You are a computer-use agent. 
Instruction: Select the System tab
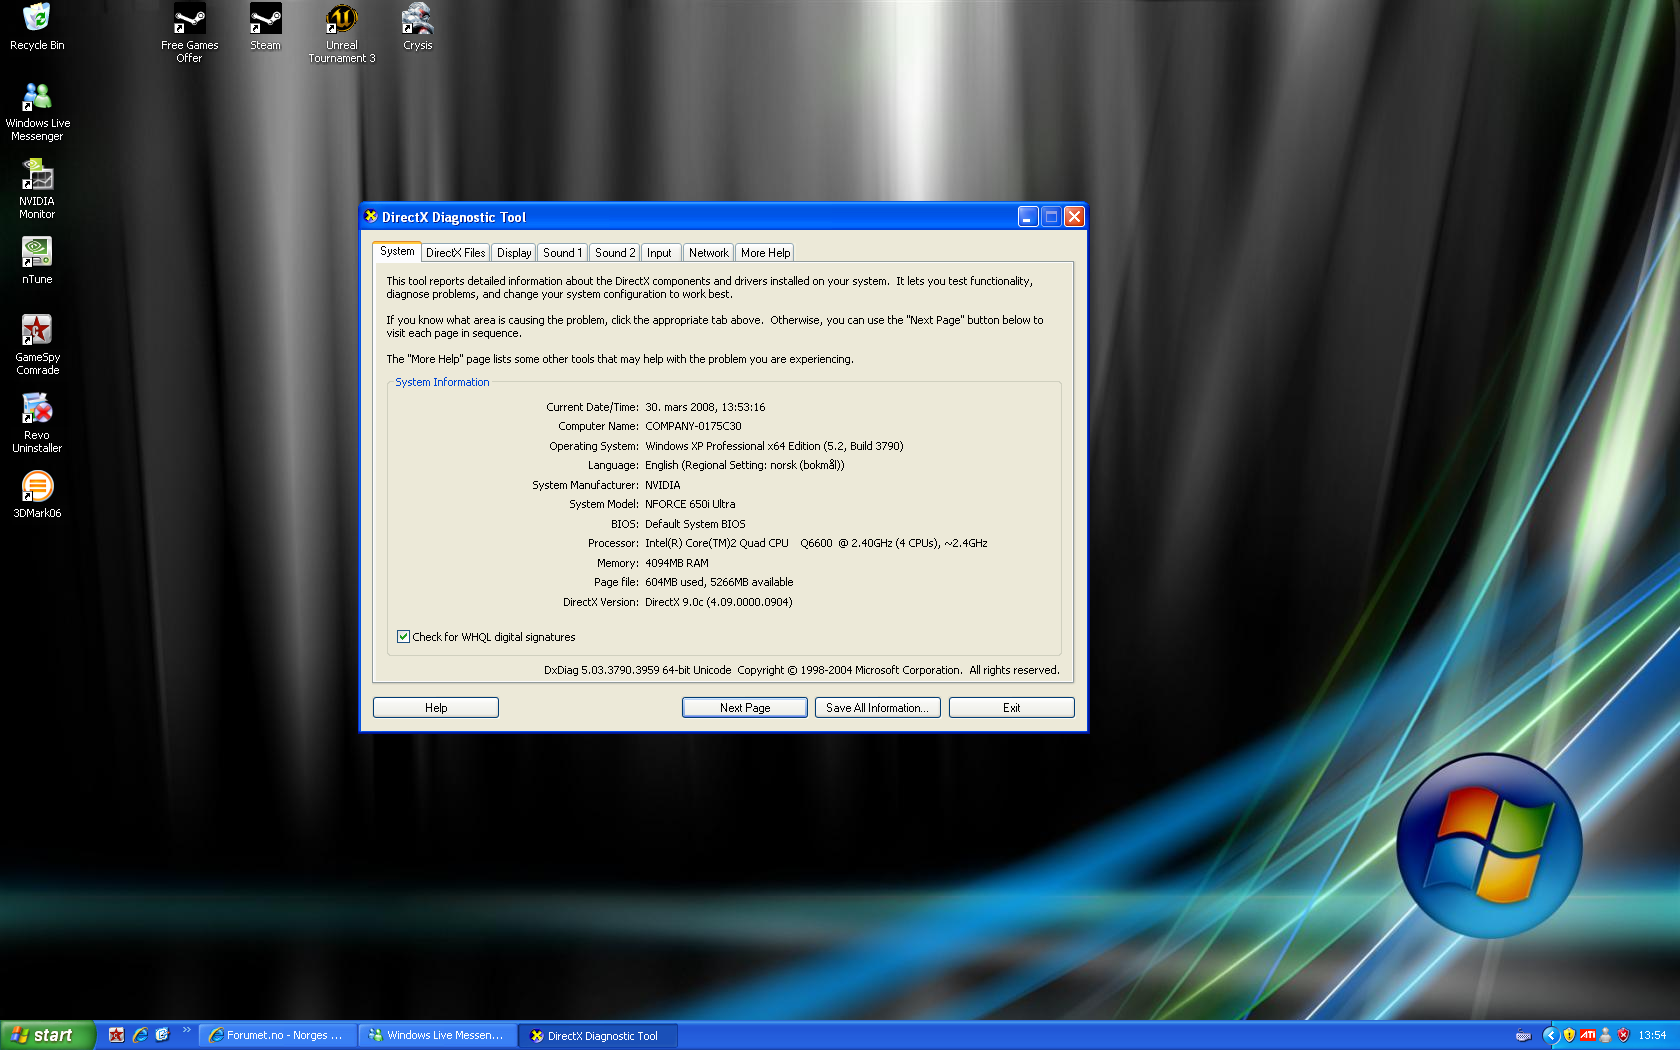coord(397,252)
